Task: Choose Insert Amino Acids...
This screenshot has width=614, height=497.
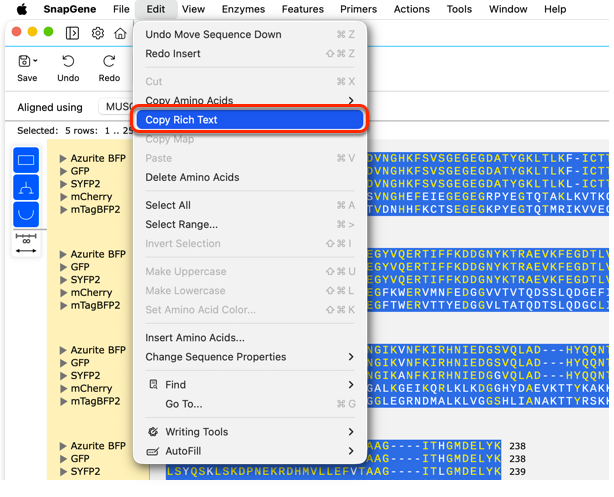Action: (250, 338)
